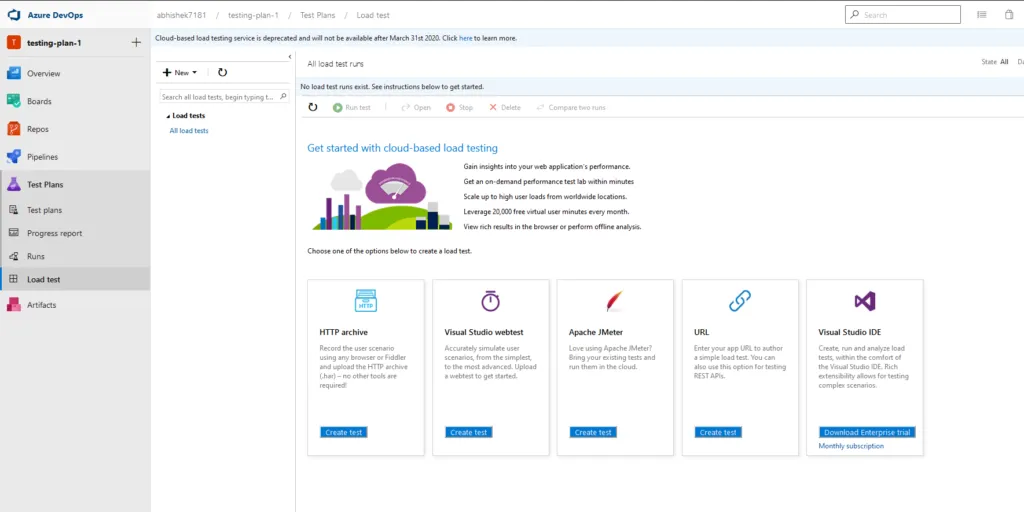Click the Apache JMeter feather icon
The height and width of the screenshot is (512, 1024).
click(x=615, y=300)
